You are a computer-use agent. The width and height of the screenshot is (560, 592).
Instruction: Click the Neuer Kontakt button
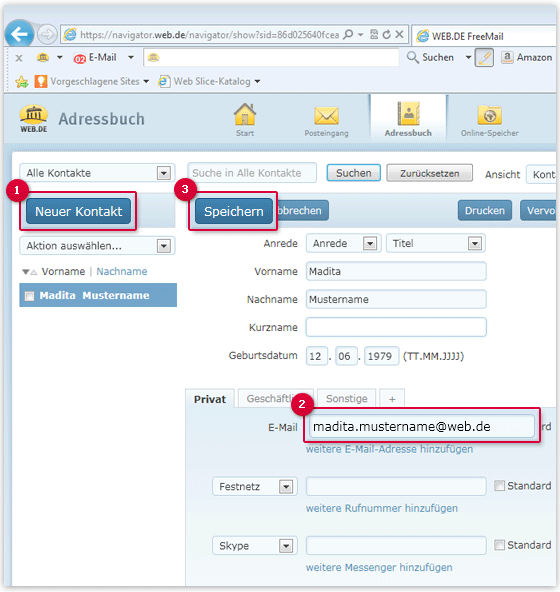tap(79, 211)
